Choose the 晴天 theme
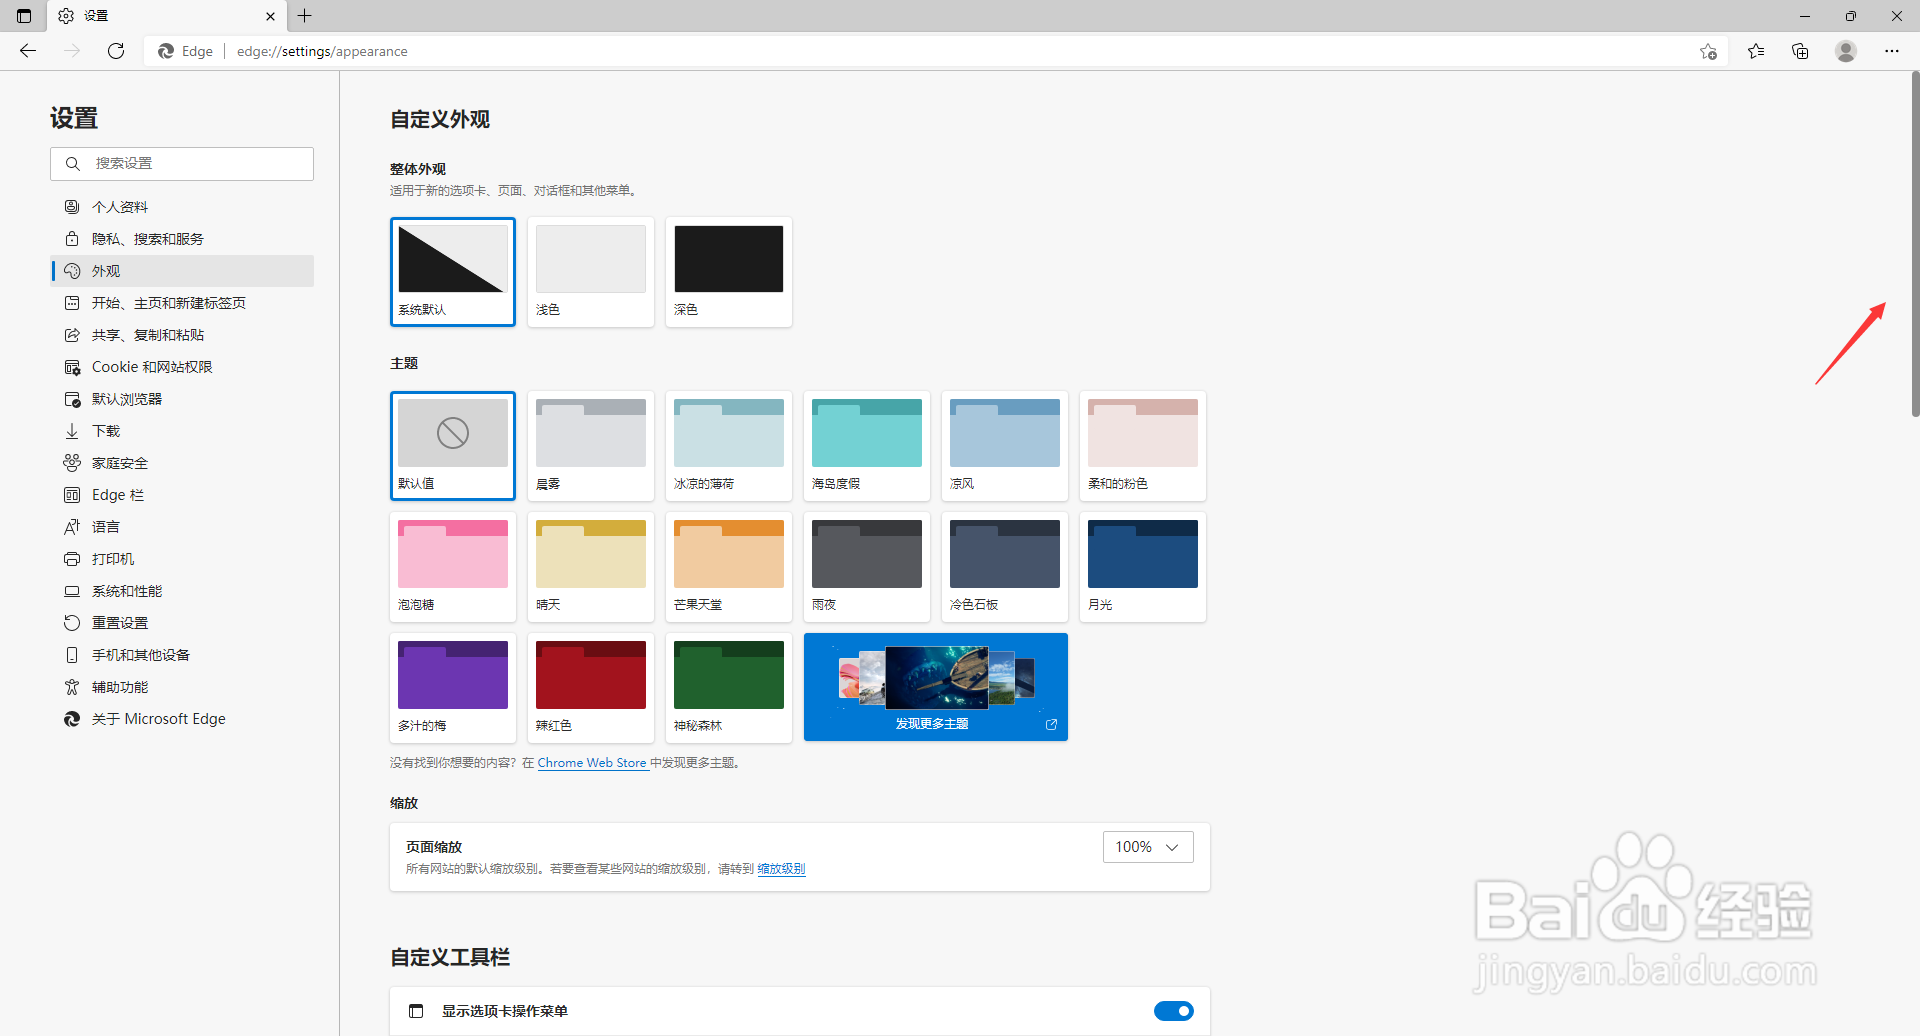Image resolution: width=1920 pixels, height=1036 pixels. coord(591,567)
